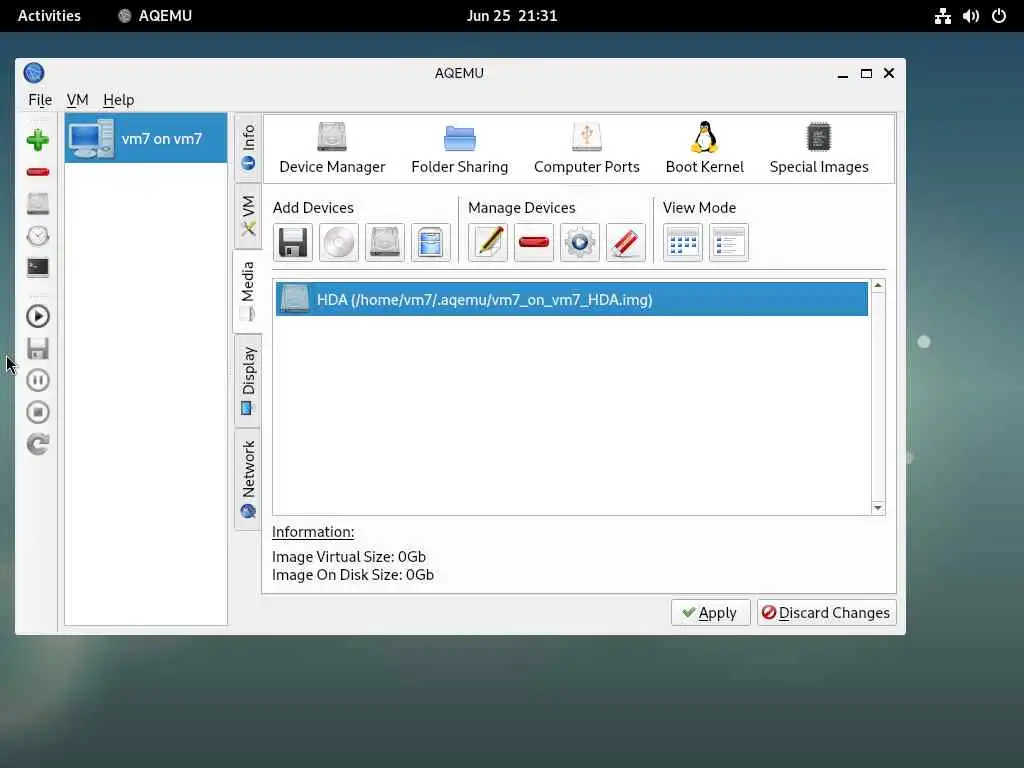Screen dimensions: 1024x768
Task: Open the Help menu
Action: tap(119, 100)
